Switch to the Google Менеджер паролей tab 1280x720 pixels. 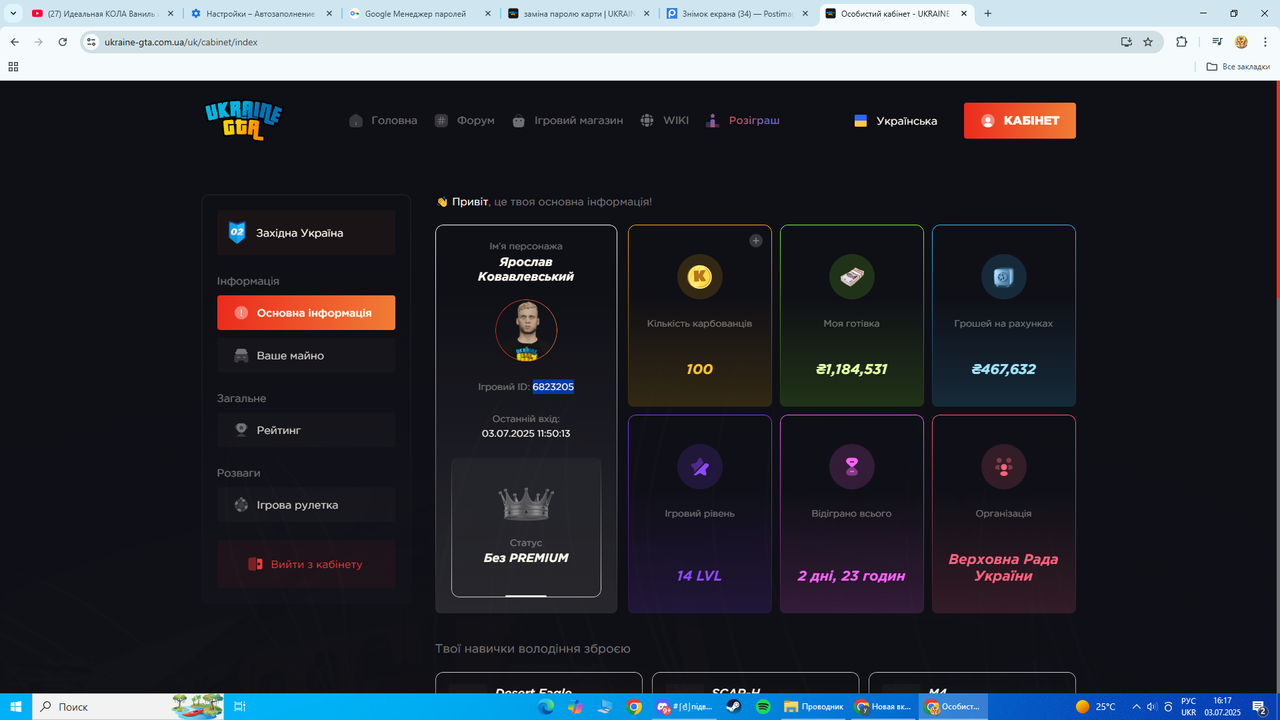tap(420, 13)
